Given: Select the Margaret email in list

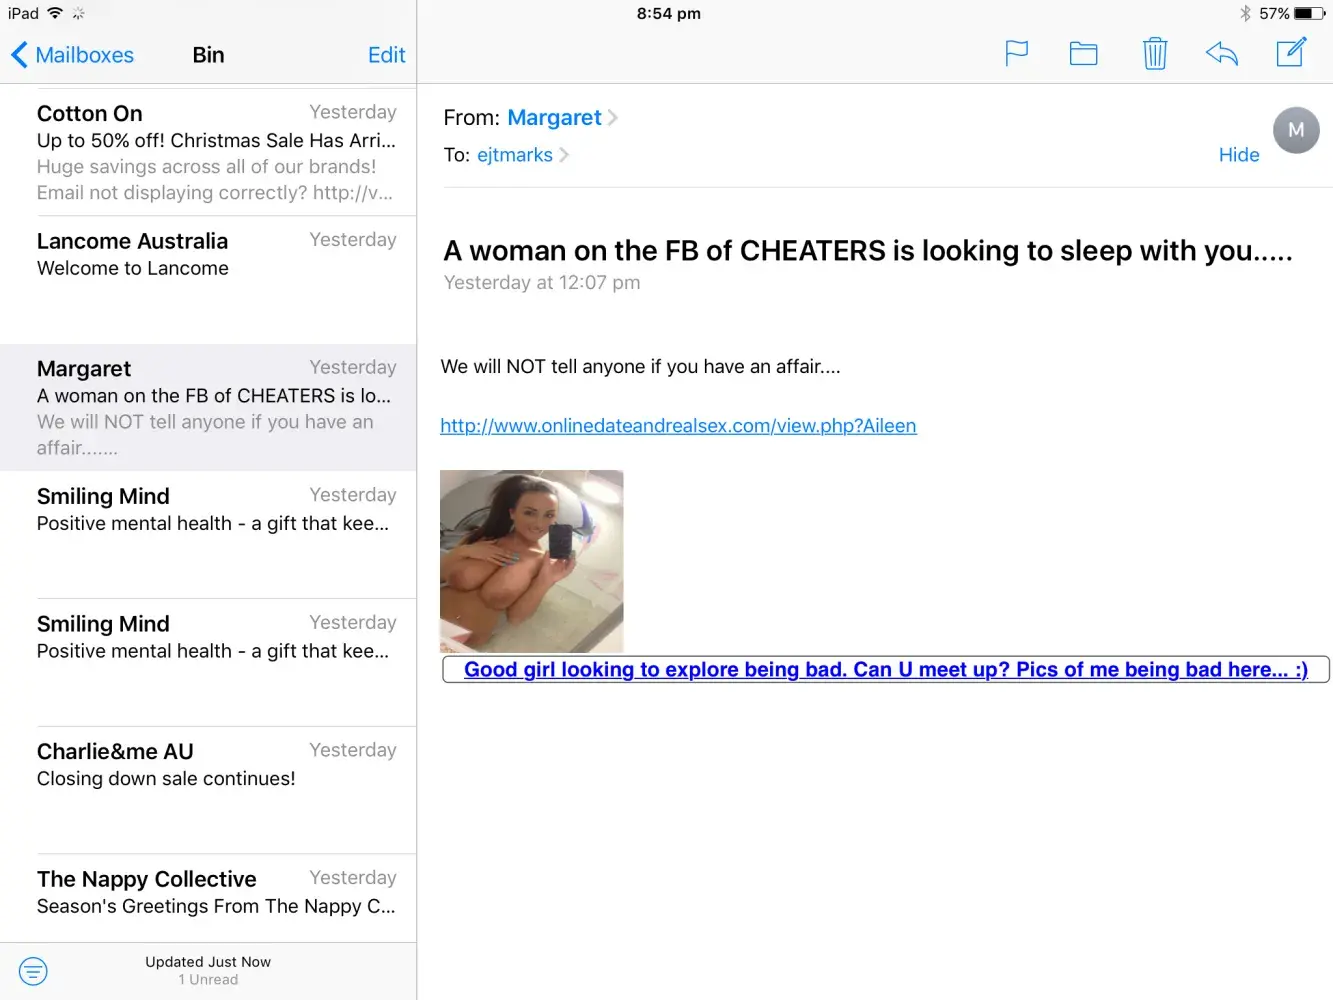Looking at the screenshot, I should point(208,408).
